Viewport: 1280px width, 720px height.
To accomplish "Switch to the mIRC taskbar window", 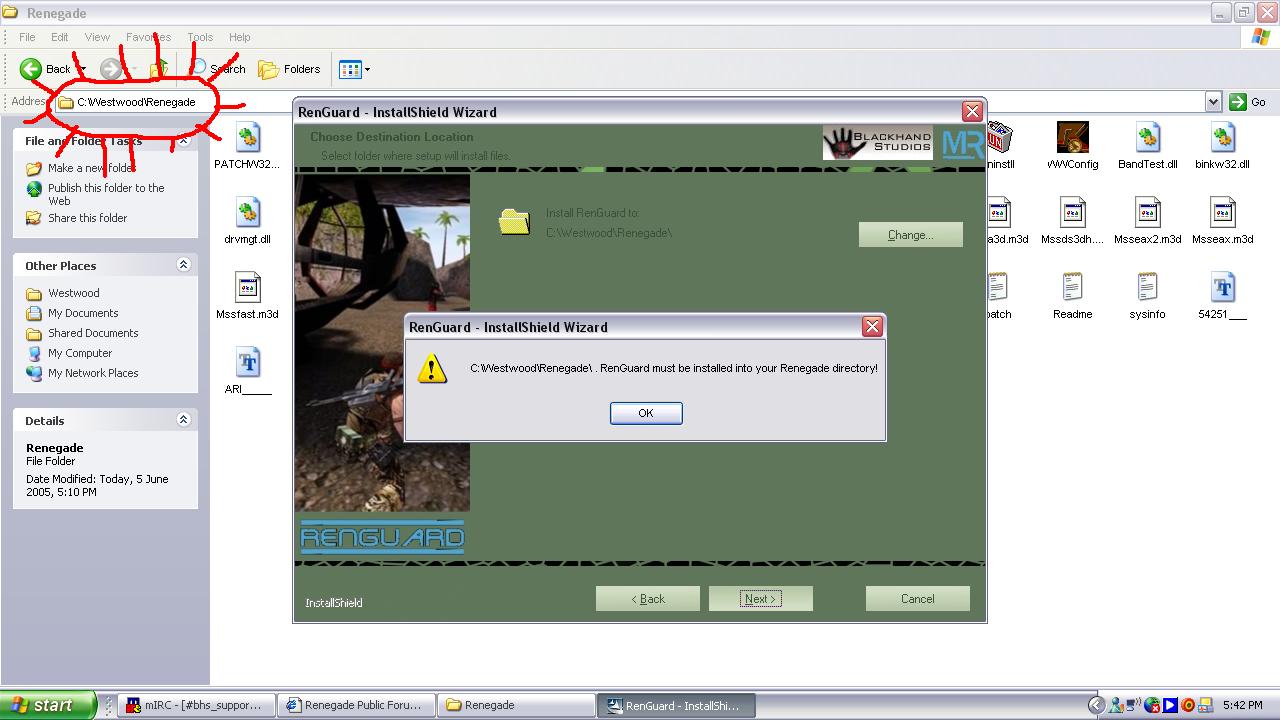I will (196, 705).
